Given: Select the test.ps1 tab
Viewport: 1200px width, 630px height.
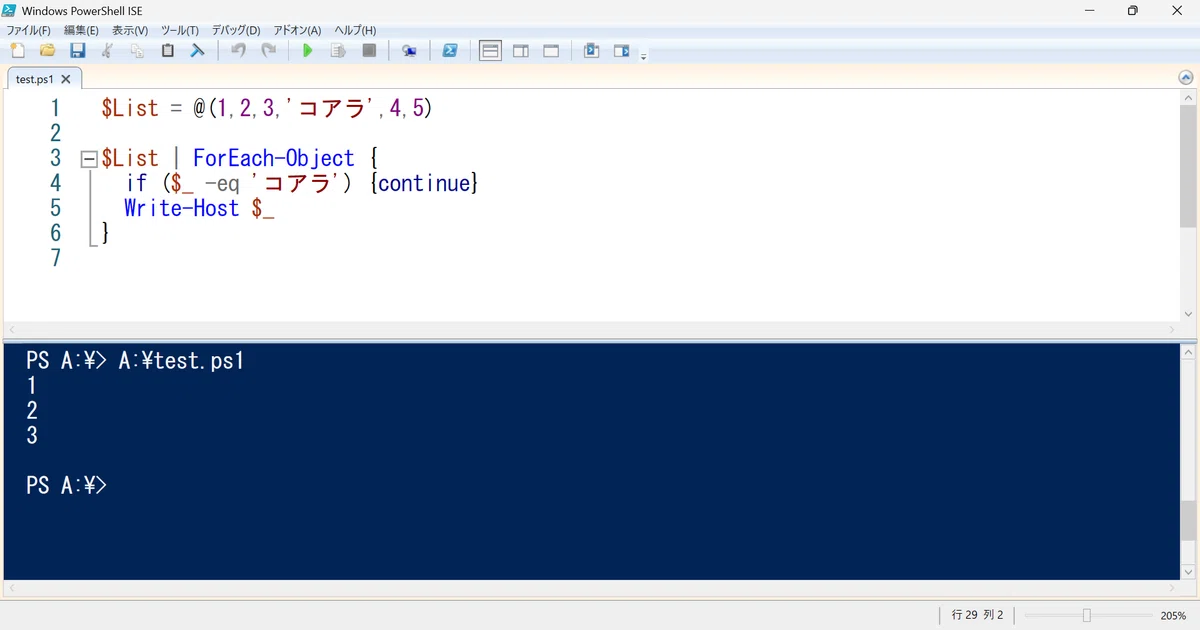Looking at the screenshot, I should [x=35, y=79].
